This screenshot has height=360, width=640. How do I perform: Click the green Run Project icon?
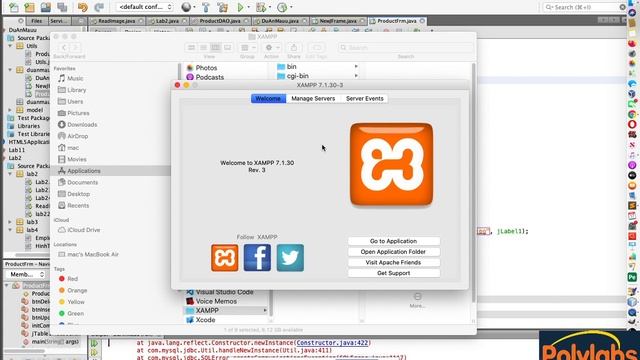pos(240,7)
